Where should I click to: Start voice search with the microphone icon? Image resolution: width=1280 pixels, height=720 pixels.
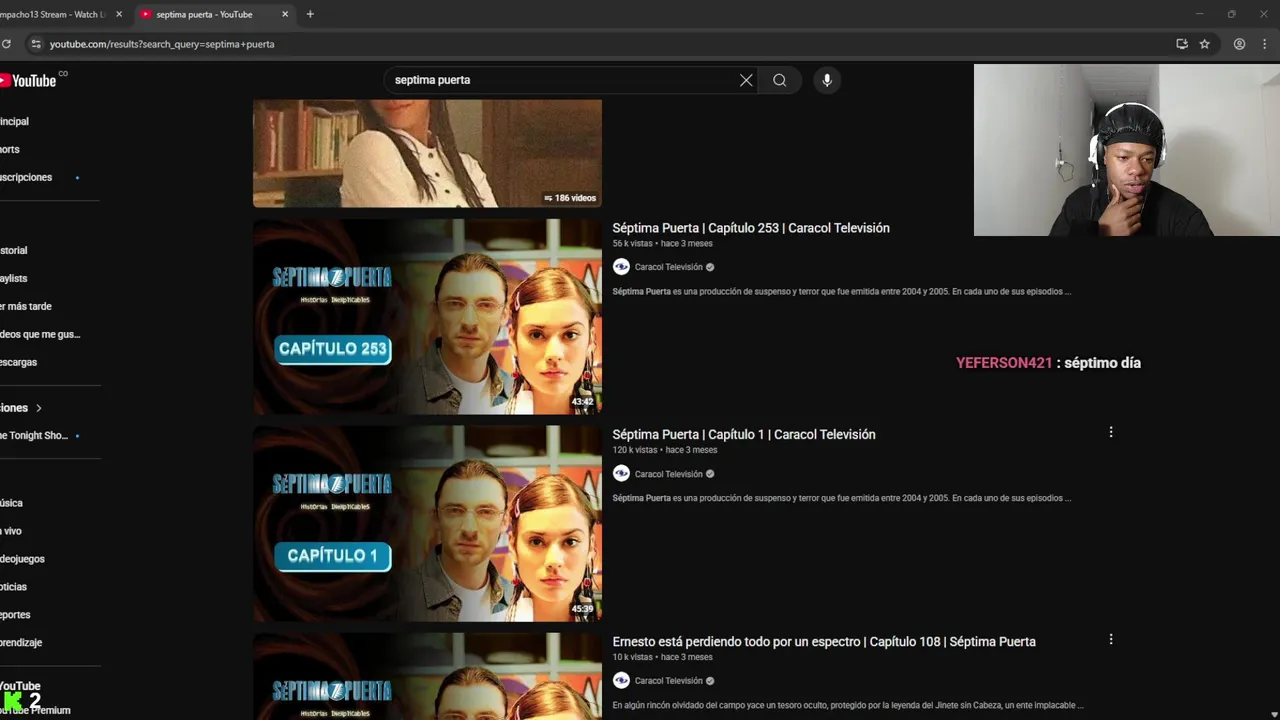(827, 80)
